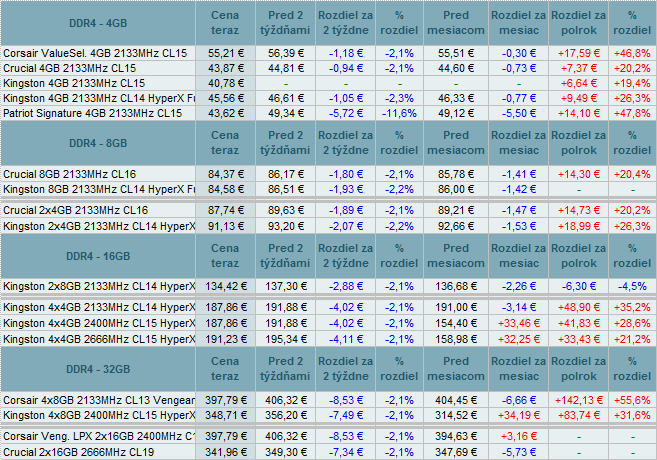Click the Crucial 4GB 2133MHz CL15 row name
This screenshot has height=460, width=657.
click(x=70, y=68)
